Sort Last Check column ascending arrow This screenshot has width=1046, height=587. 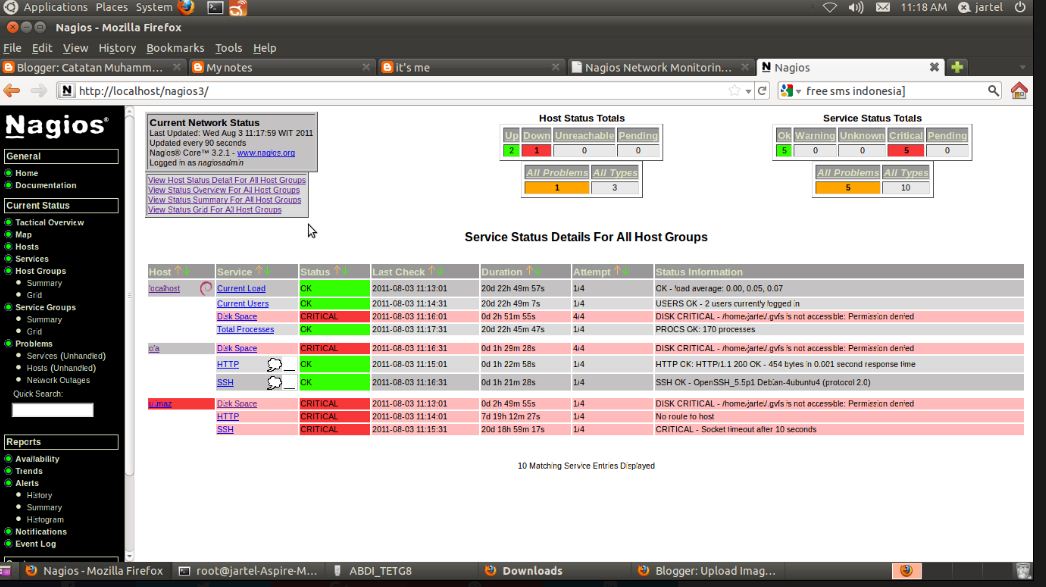click(x=432, y=271)
